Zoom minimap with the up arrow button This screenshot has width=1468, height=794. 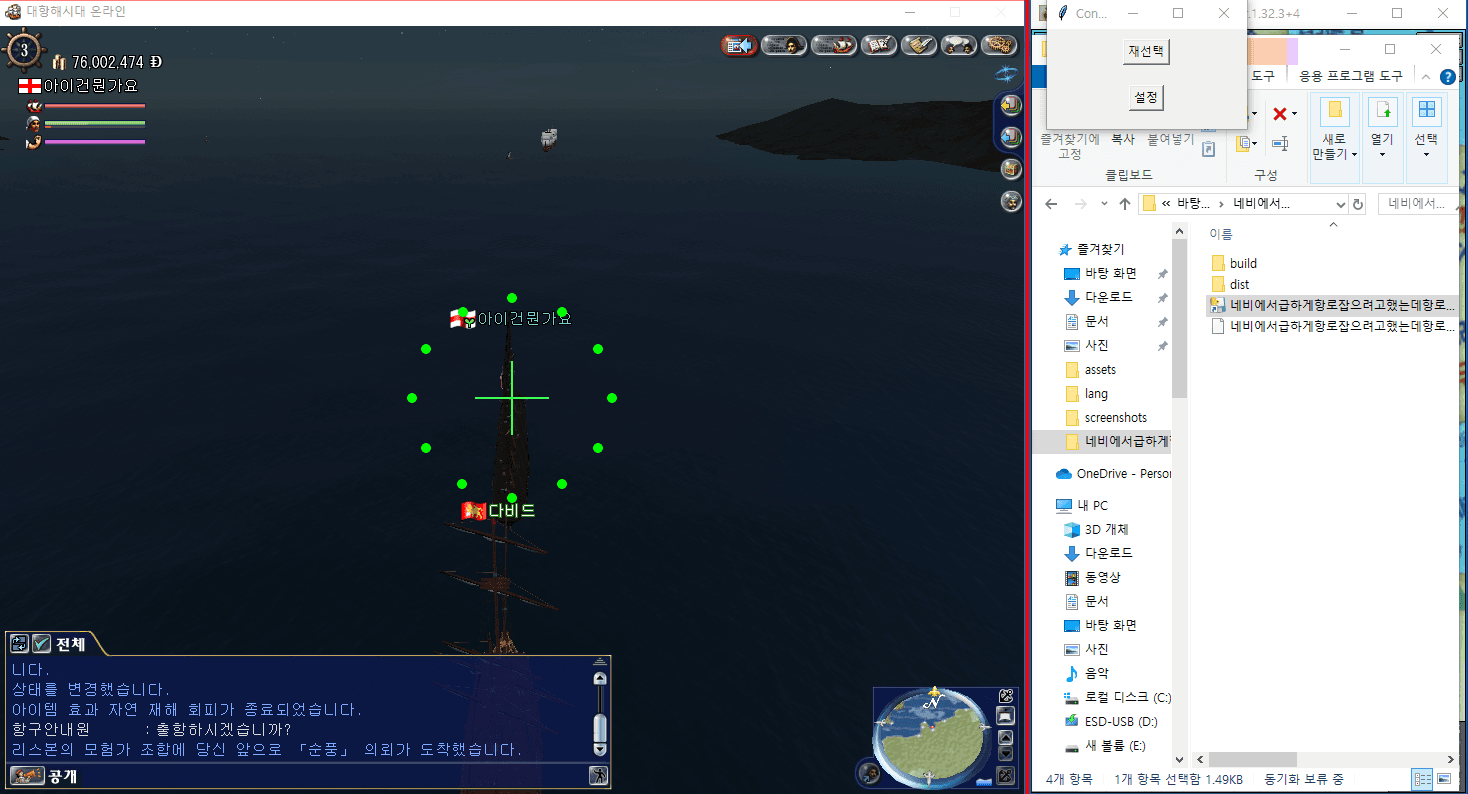pyautogui.click(x=1006, y=737)
